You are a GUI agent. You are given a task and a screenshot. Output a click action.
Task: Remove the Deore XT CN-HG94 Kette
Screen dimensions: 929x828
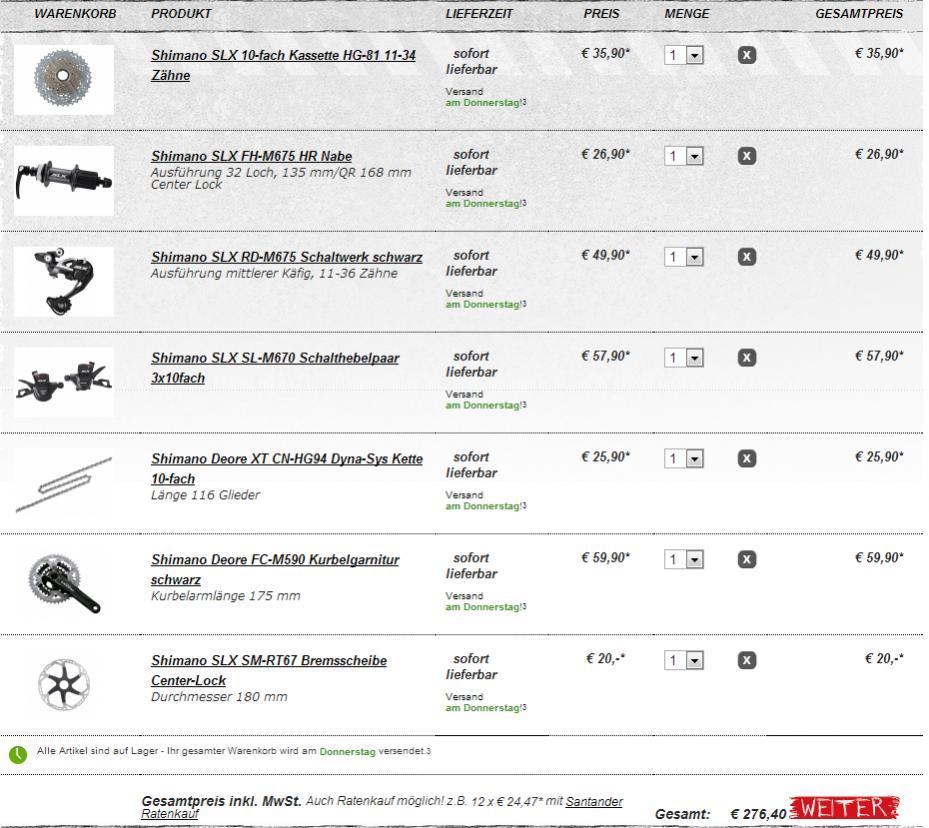click(x=747, y=458)
